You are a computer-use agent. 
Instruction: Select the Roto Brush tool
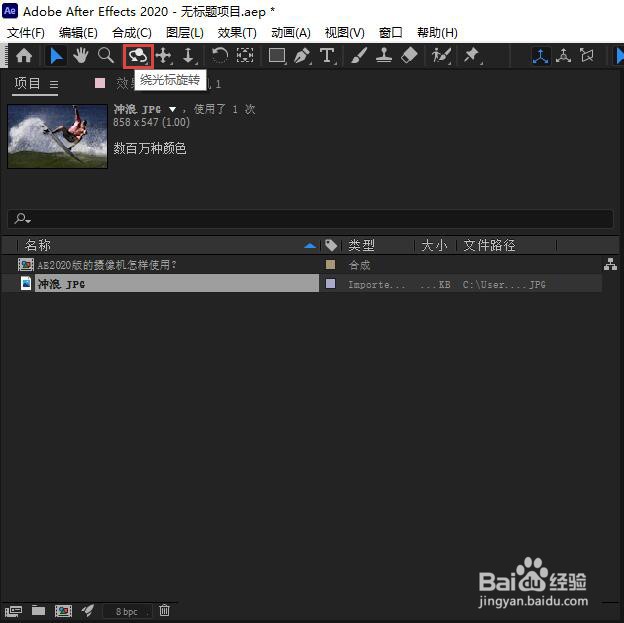[x=441, y=56]
